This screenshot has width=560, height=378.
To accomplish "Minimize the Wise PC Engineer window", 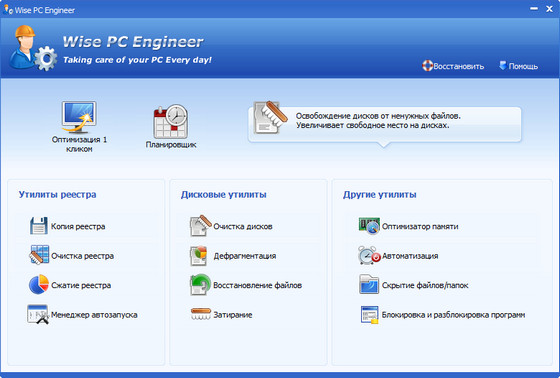I will (534, 9).
